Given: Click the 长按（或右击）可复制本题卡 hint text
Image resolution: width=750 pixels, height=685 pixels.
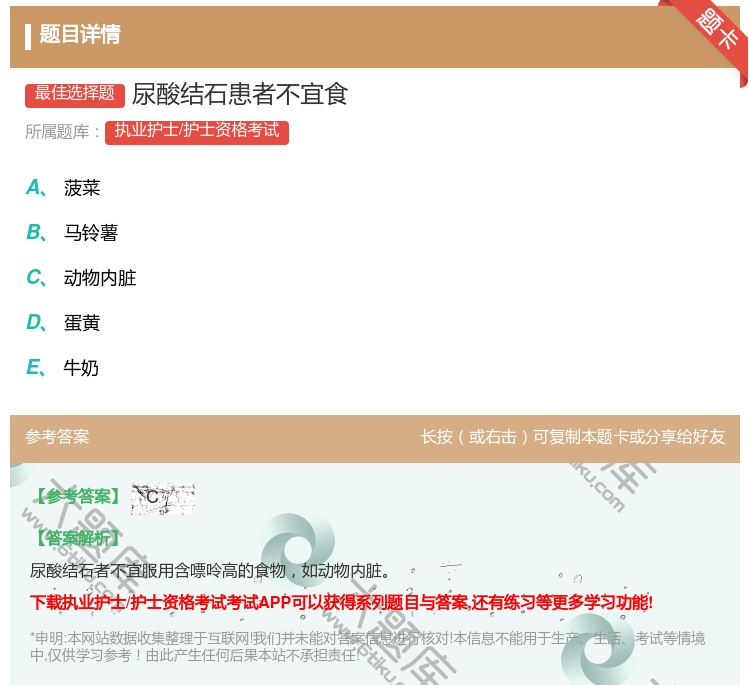Looking at the screenshot, I should [x=573, y=437].
